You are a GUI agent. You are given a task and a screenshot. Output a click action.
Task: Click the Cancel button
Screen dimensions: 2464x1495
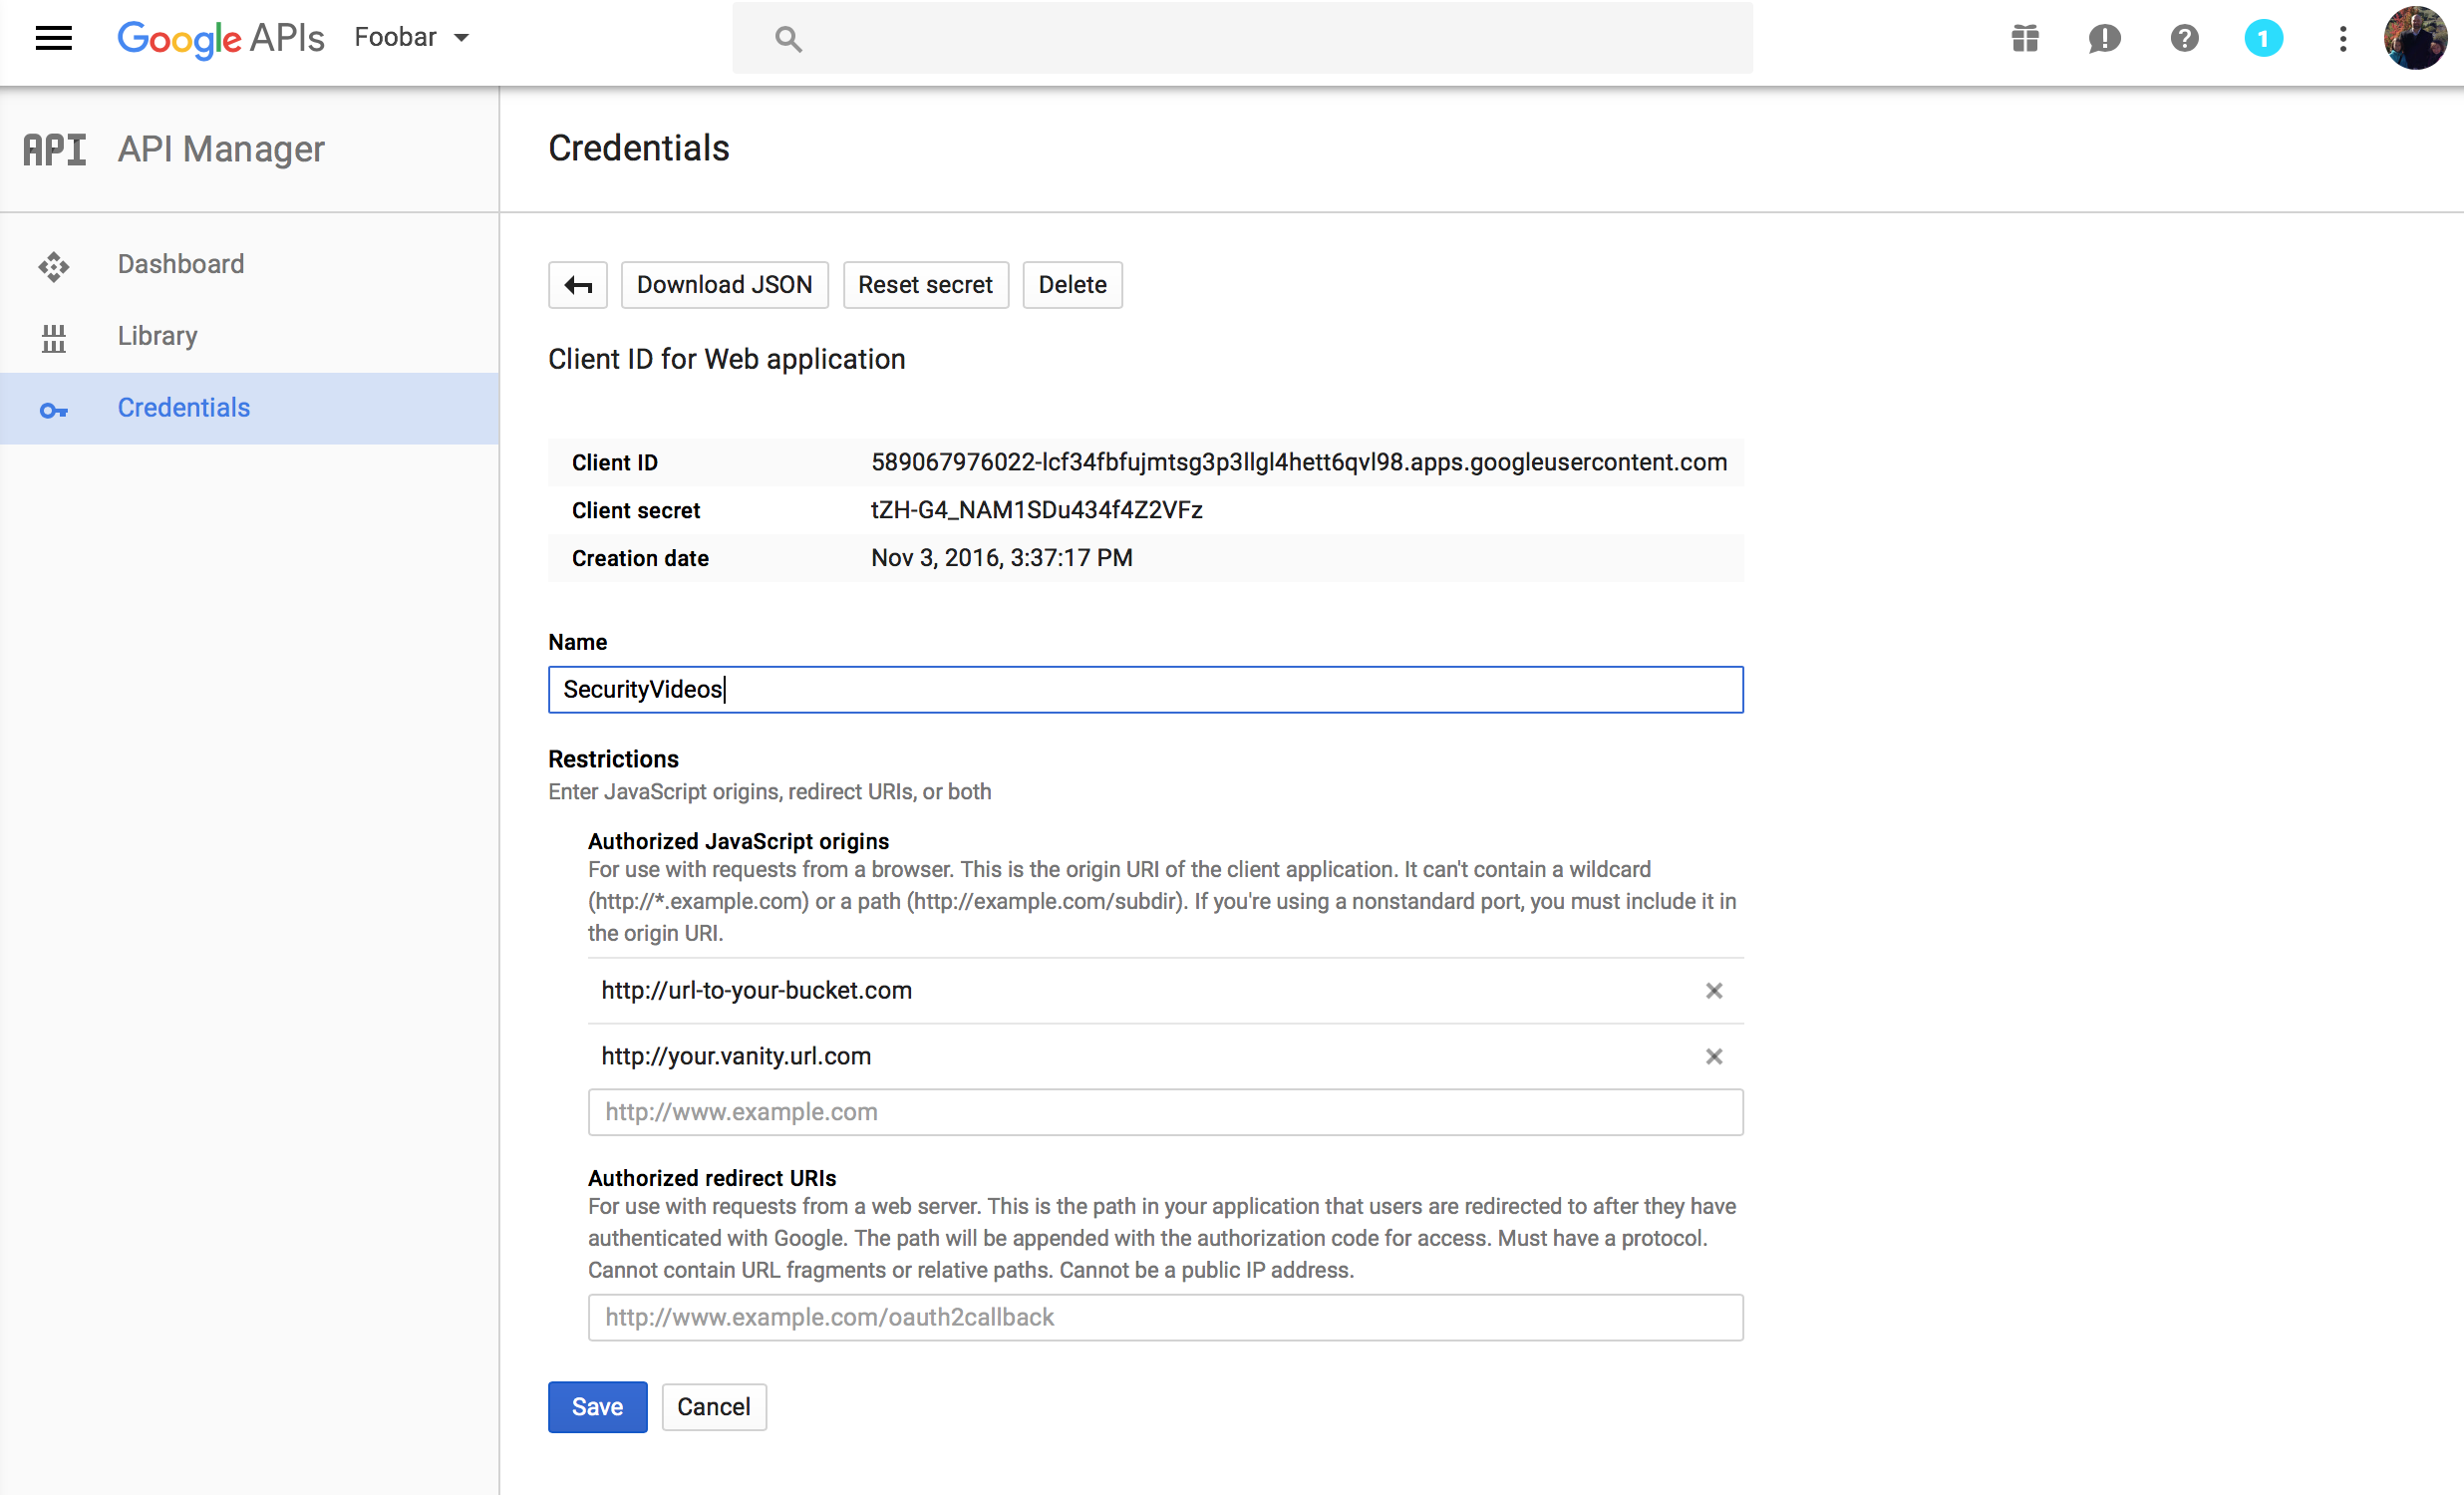pos(713,1407)
